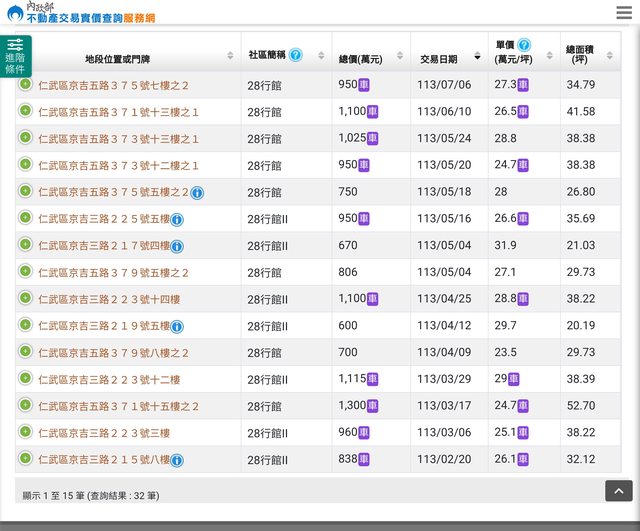
Task: Expand row details for 京吉五路375號七樓之2
Action: (x=25, y=84)
